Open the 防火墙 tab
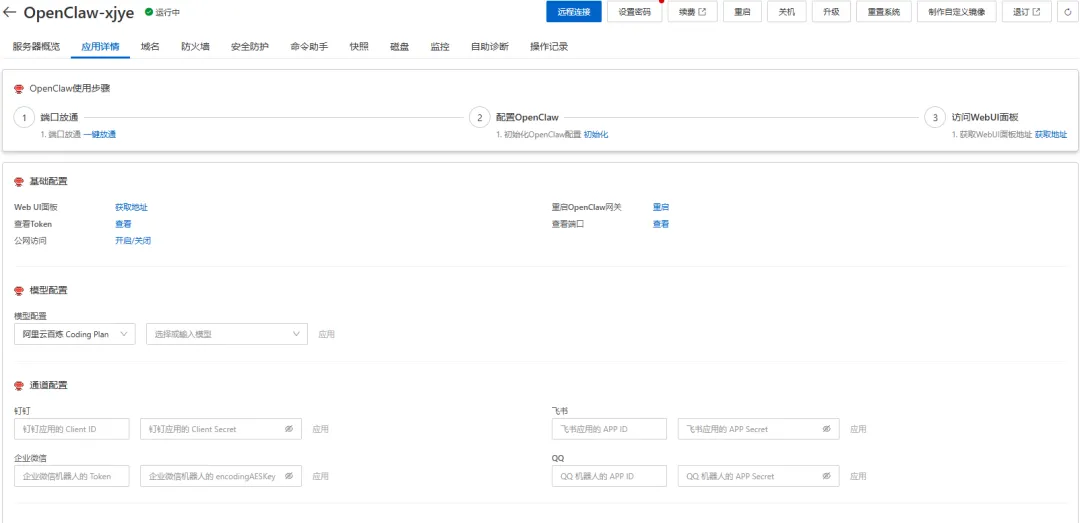1080x523 pixels. 196,47
